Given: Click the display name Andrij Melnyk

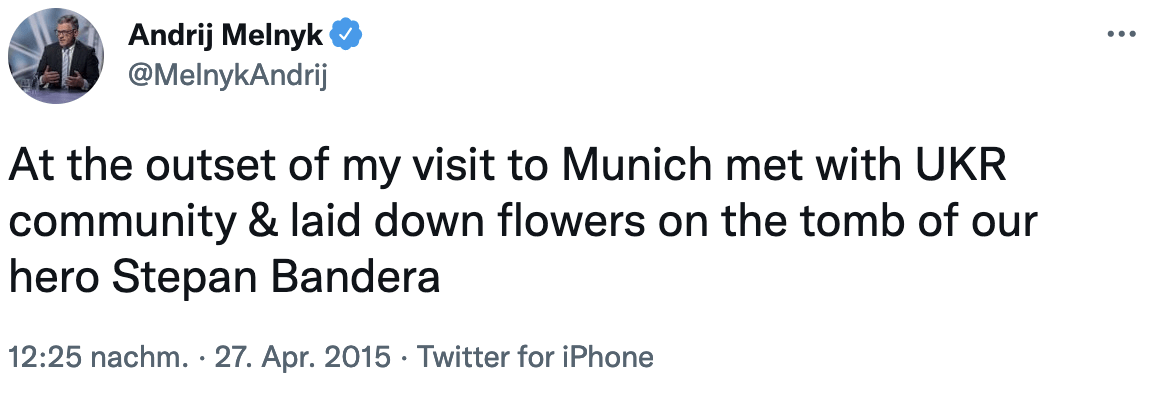Looking at the screenshot, I should click(x=226, y=35).
